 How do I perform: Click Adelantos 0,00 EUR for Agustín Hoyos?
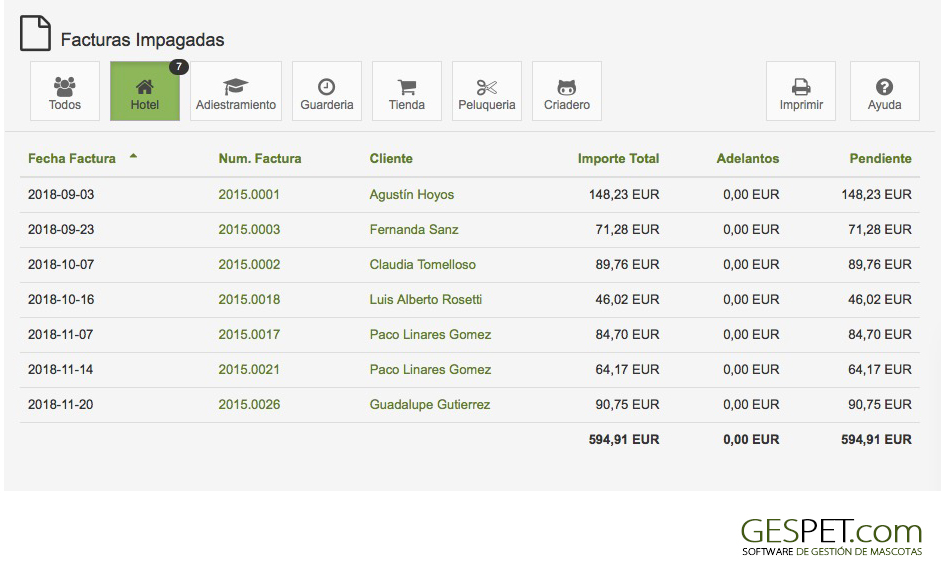pos(751,195)
